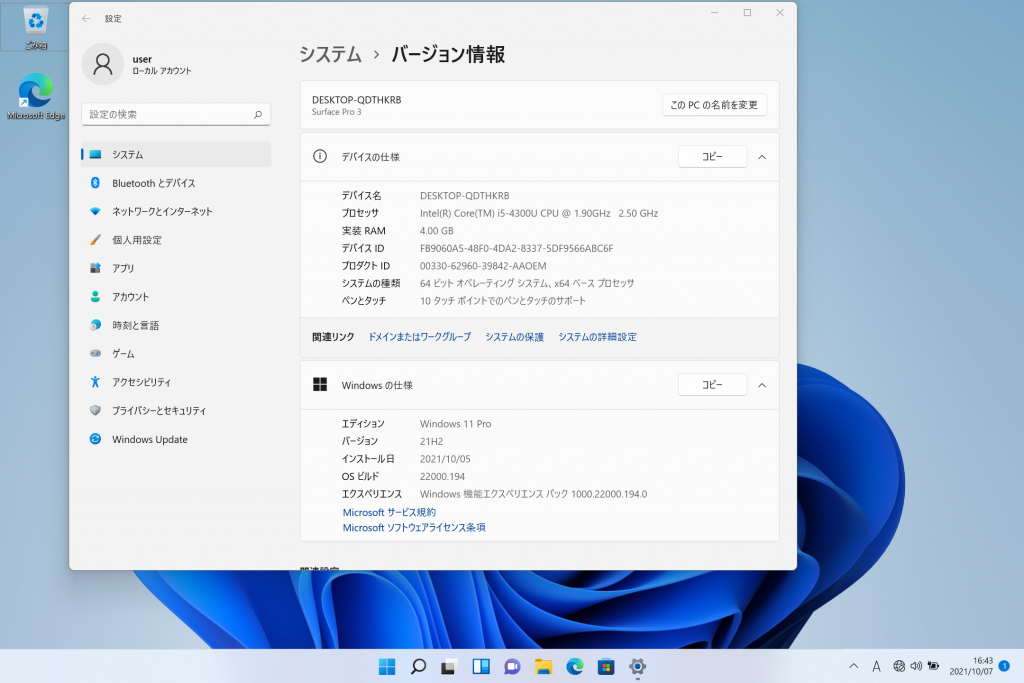This screenshot has width=1024, height=683.
Task: Open the notification count badge
Action: click(x=1004, y=666)
